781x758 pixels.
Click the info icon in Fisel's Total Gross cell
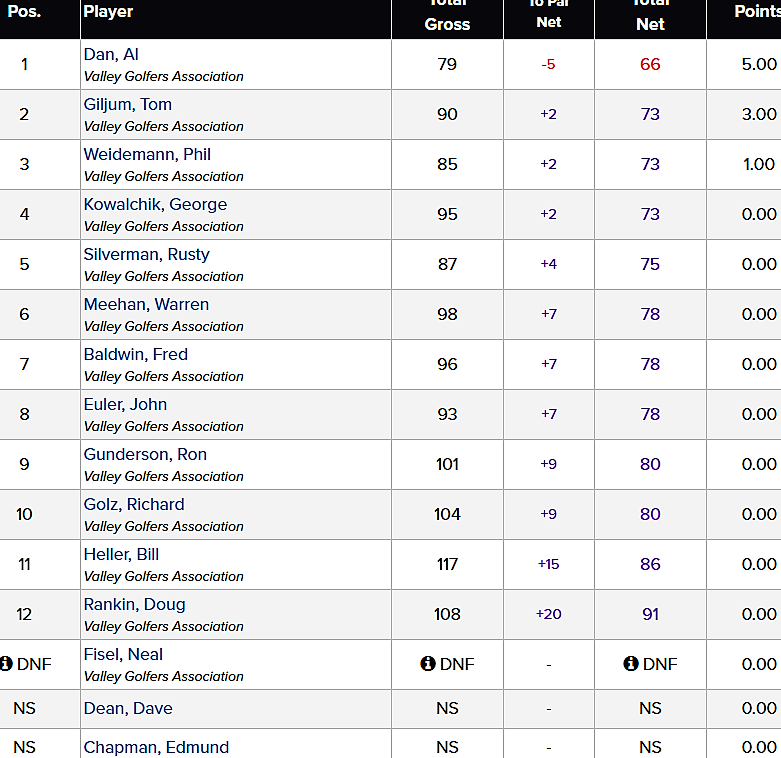[428, 664]
